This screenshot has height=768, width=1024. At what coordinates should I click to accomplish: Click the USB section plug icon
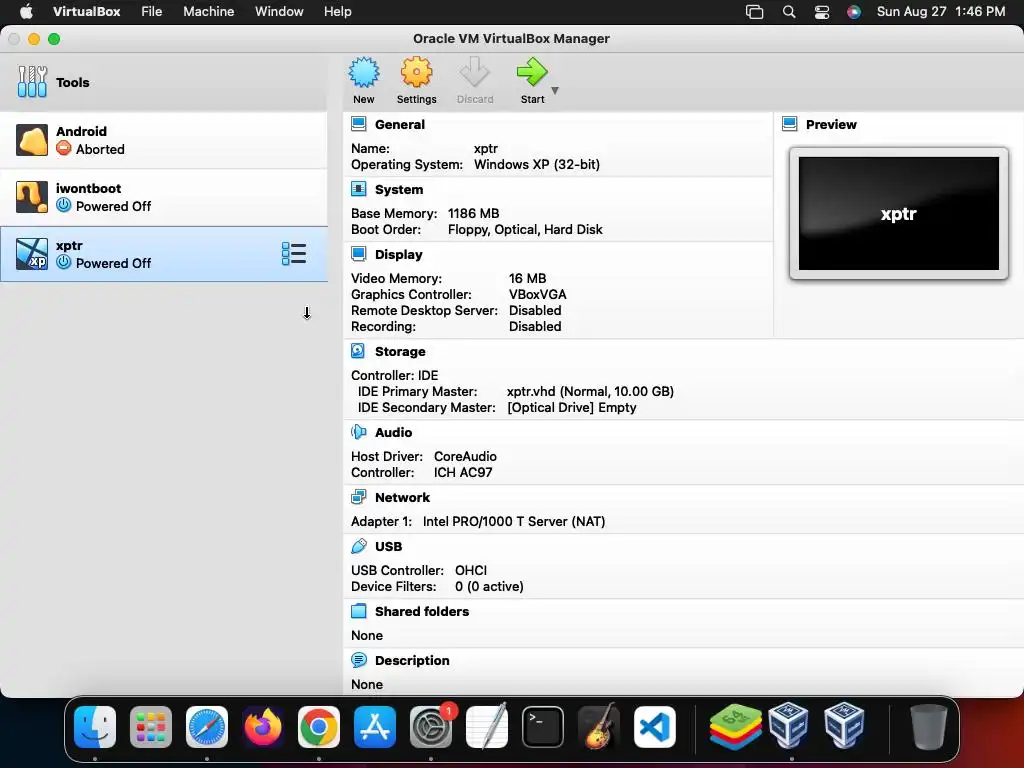(x=359, y=546)
